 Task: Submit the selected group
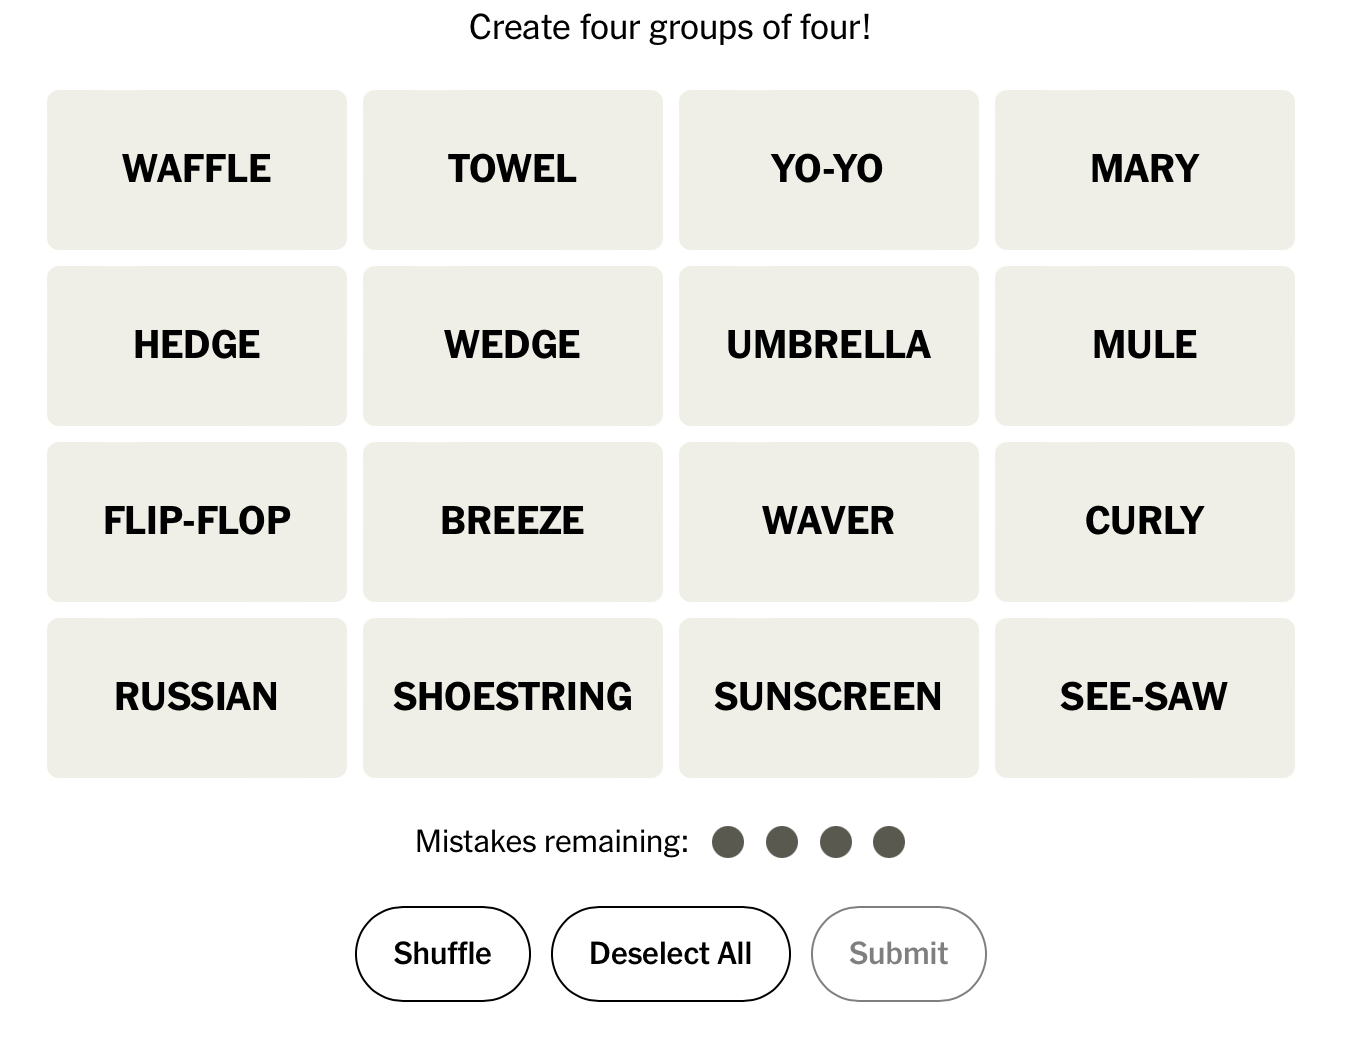(x=898, y=954)
